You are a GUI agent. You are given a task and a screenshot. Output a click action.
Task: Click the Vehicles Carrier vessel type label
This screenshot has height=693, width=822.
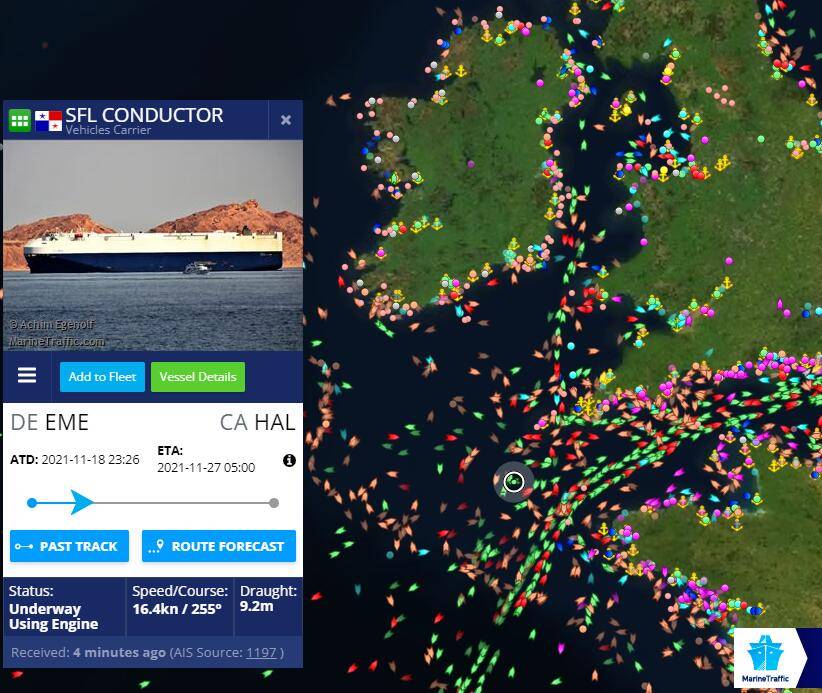(109, 130)
